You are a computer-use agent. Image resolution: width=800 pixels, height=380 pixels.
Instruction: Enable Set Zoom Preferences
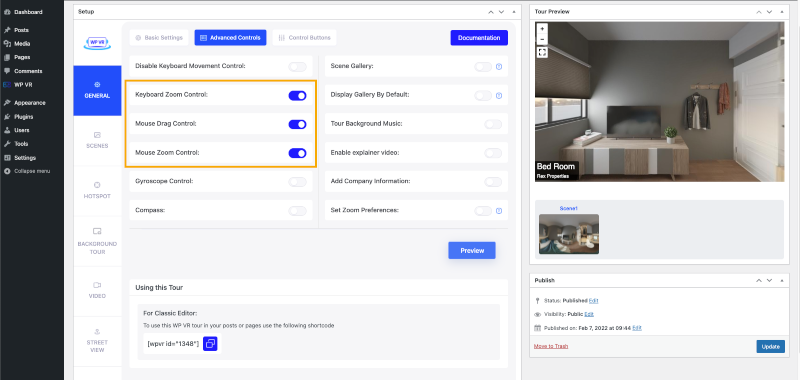(x=483, y=211)
